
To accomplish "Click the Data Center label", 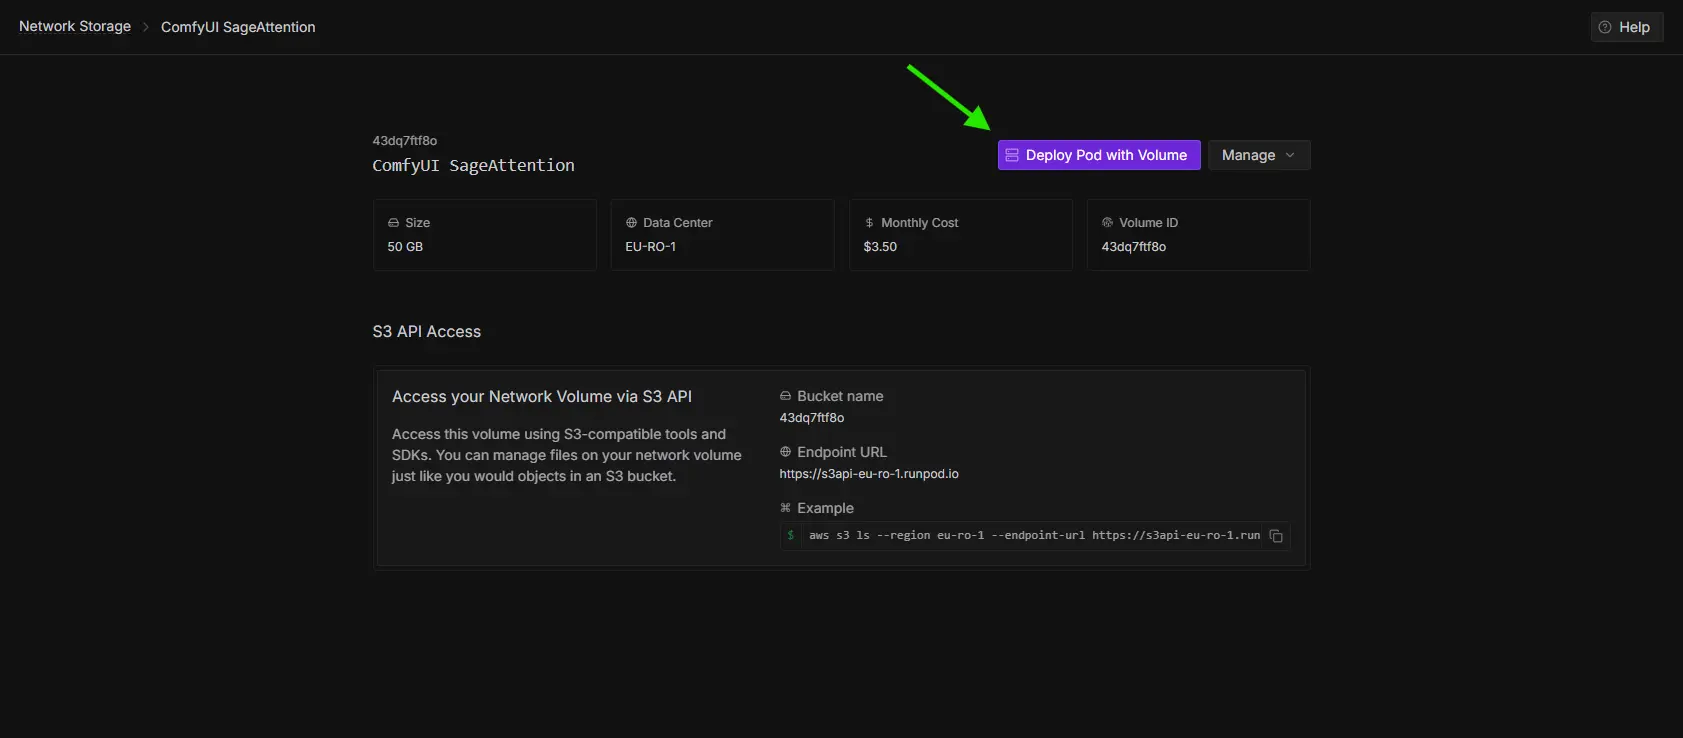I will 678,223.
